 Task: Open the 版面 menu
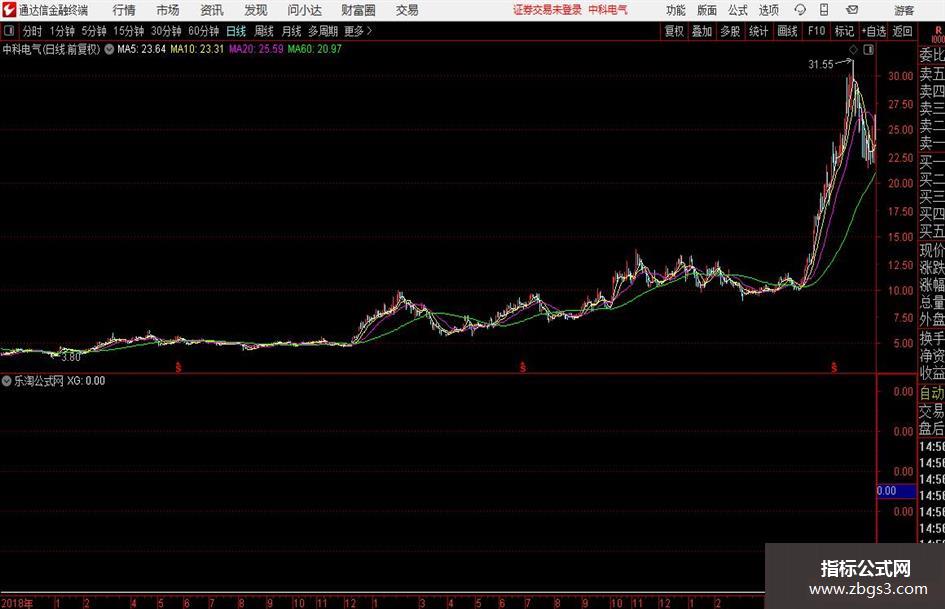pos(707,10)
